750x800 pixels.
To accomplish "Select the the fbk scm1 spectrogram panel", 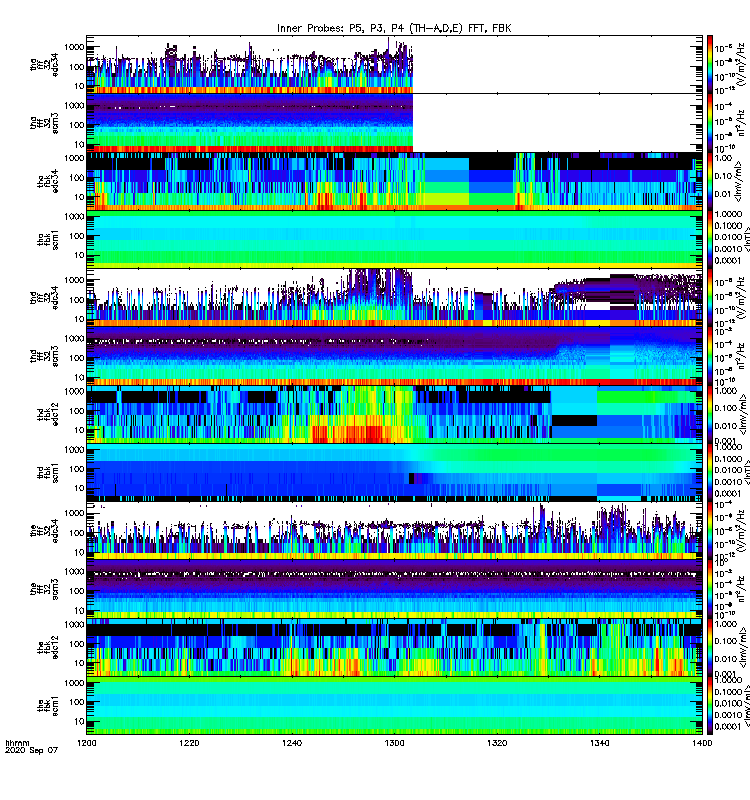I will 394,706.
